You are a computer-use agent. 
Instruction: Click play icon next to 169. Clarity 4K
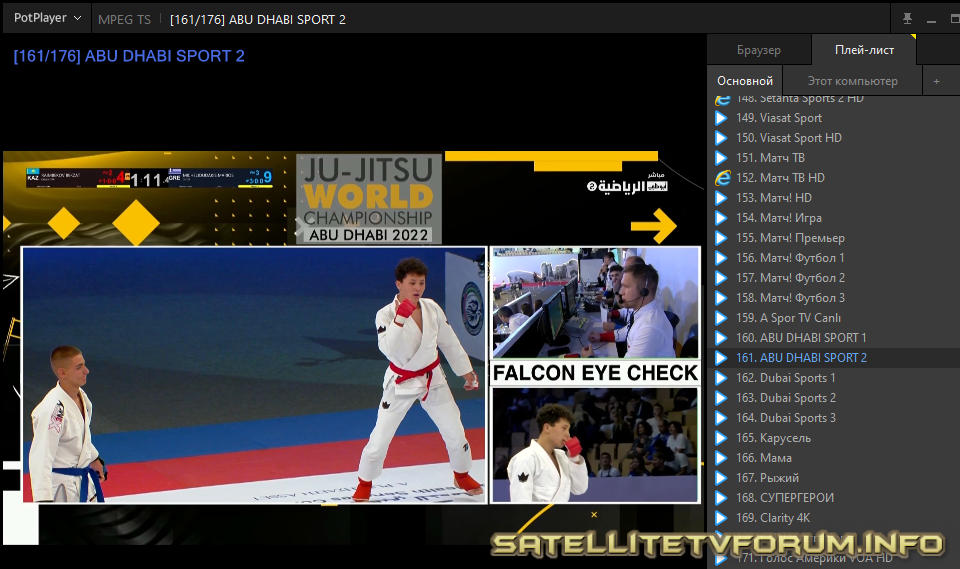[x=721, y=518]
